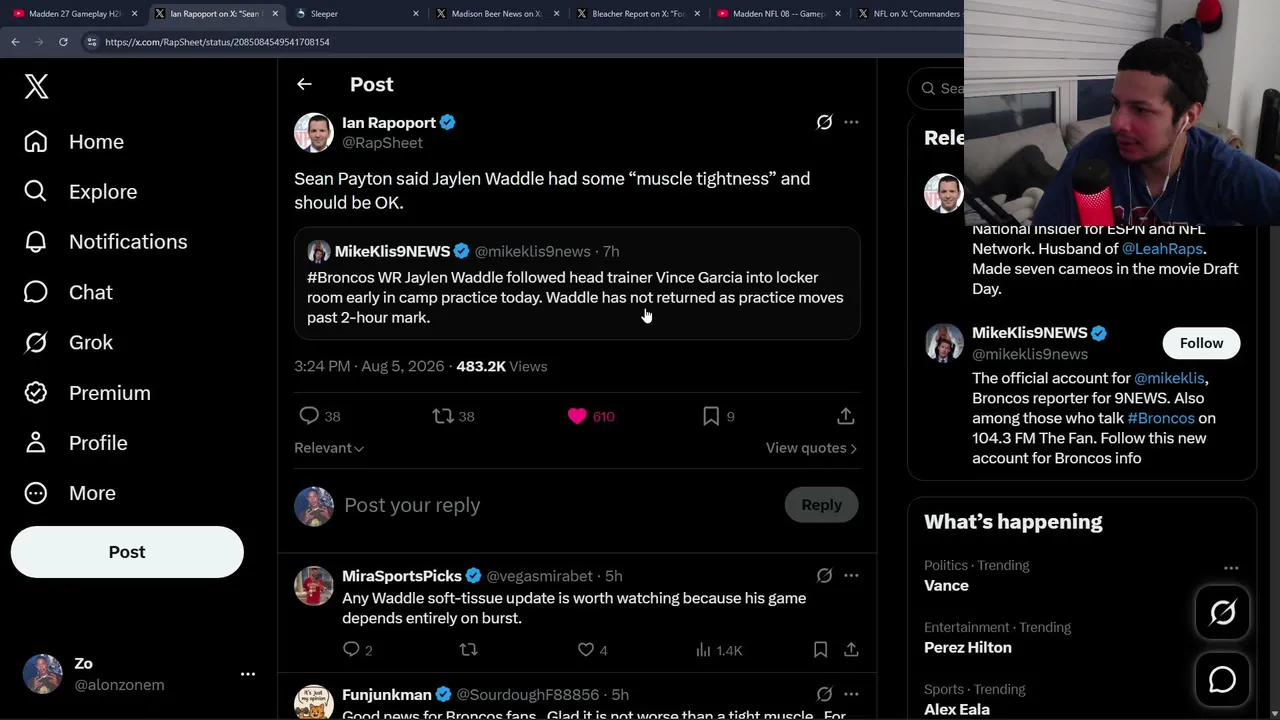Open more options on Ian Rapoport's post
The height and width of the screenshot is (720, 1280).
click(851, 122)
